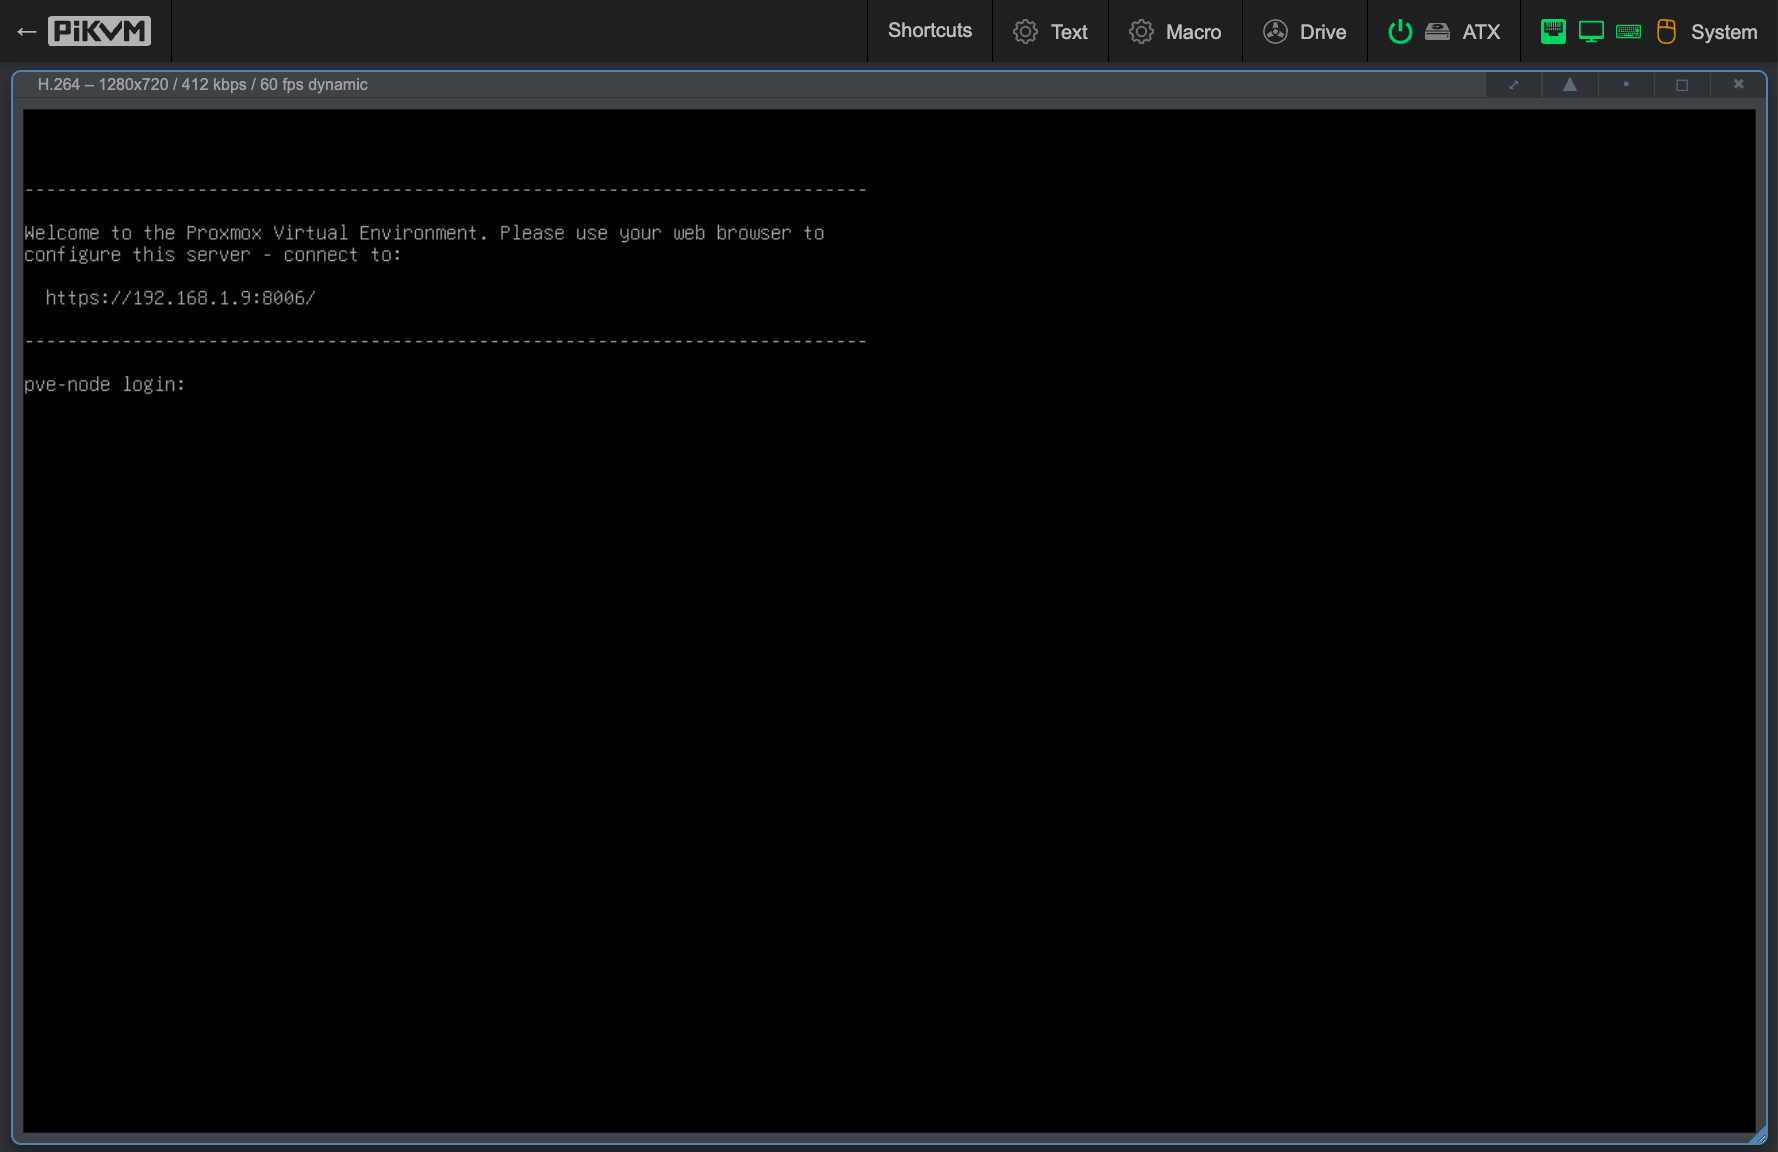Open the Macro menu

pos(1175,31)
